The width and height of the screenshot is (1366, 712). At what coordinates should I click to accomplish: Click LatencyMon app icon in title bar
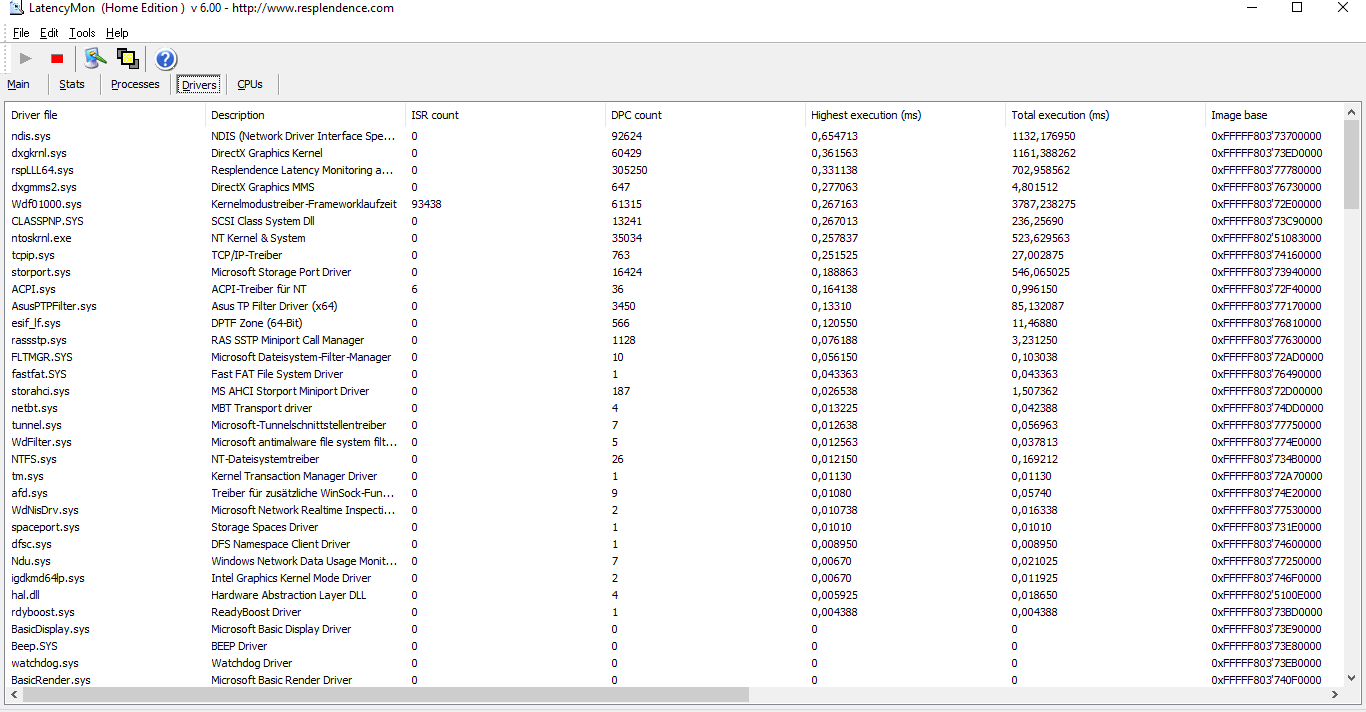[x=15, y=8]
